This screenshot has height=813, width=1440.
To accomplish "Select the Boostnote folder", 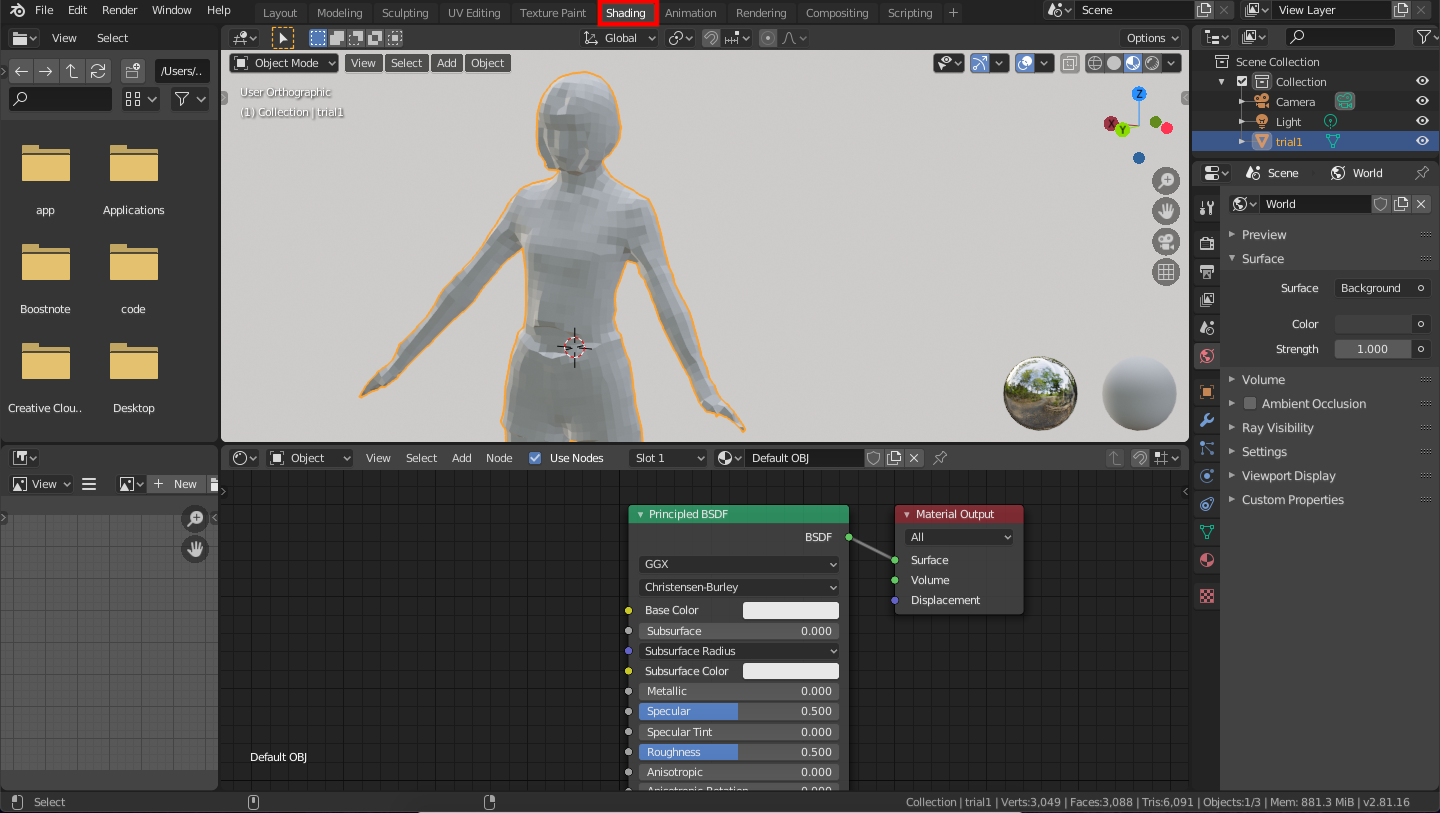I will pyautogui.click(x=46, y=277).
